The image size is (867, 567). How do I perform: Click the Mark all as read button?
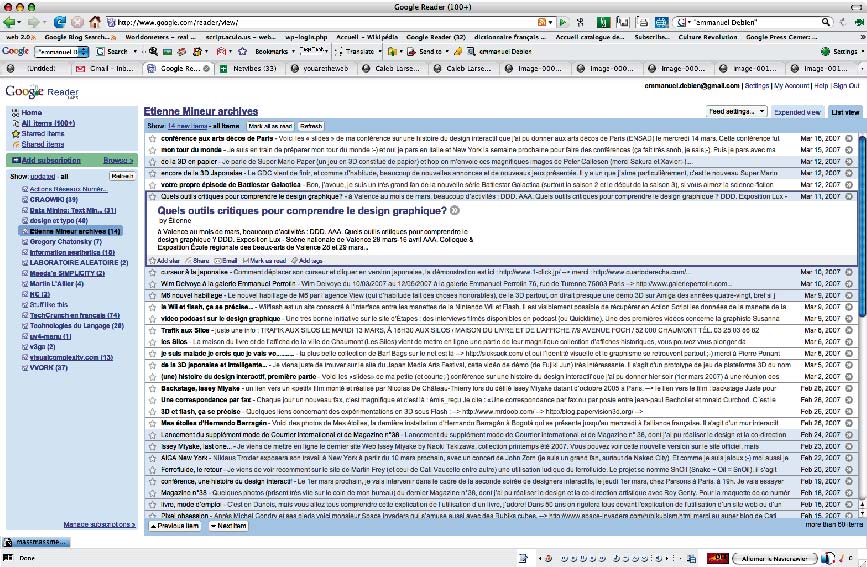point(270,126)
